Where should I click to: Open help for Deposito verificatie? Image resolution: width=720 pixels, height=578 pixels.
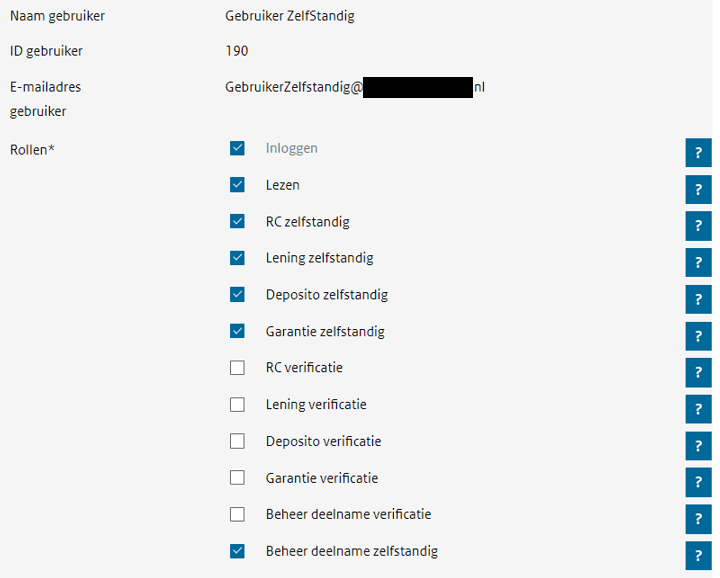pyautogui.click(x=698, y=446)
